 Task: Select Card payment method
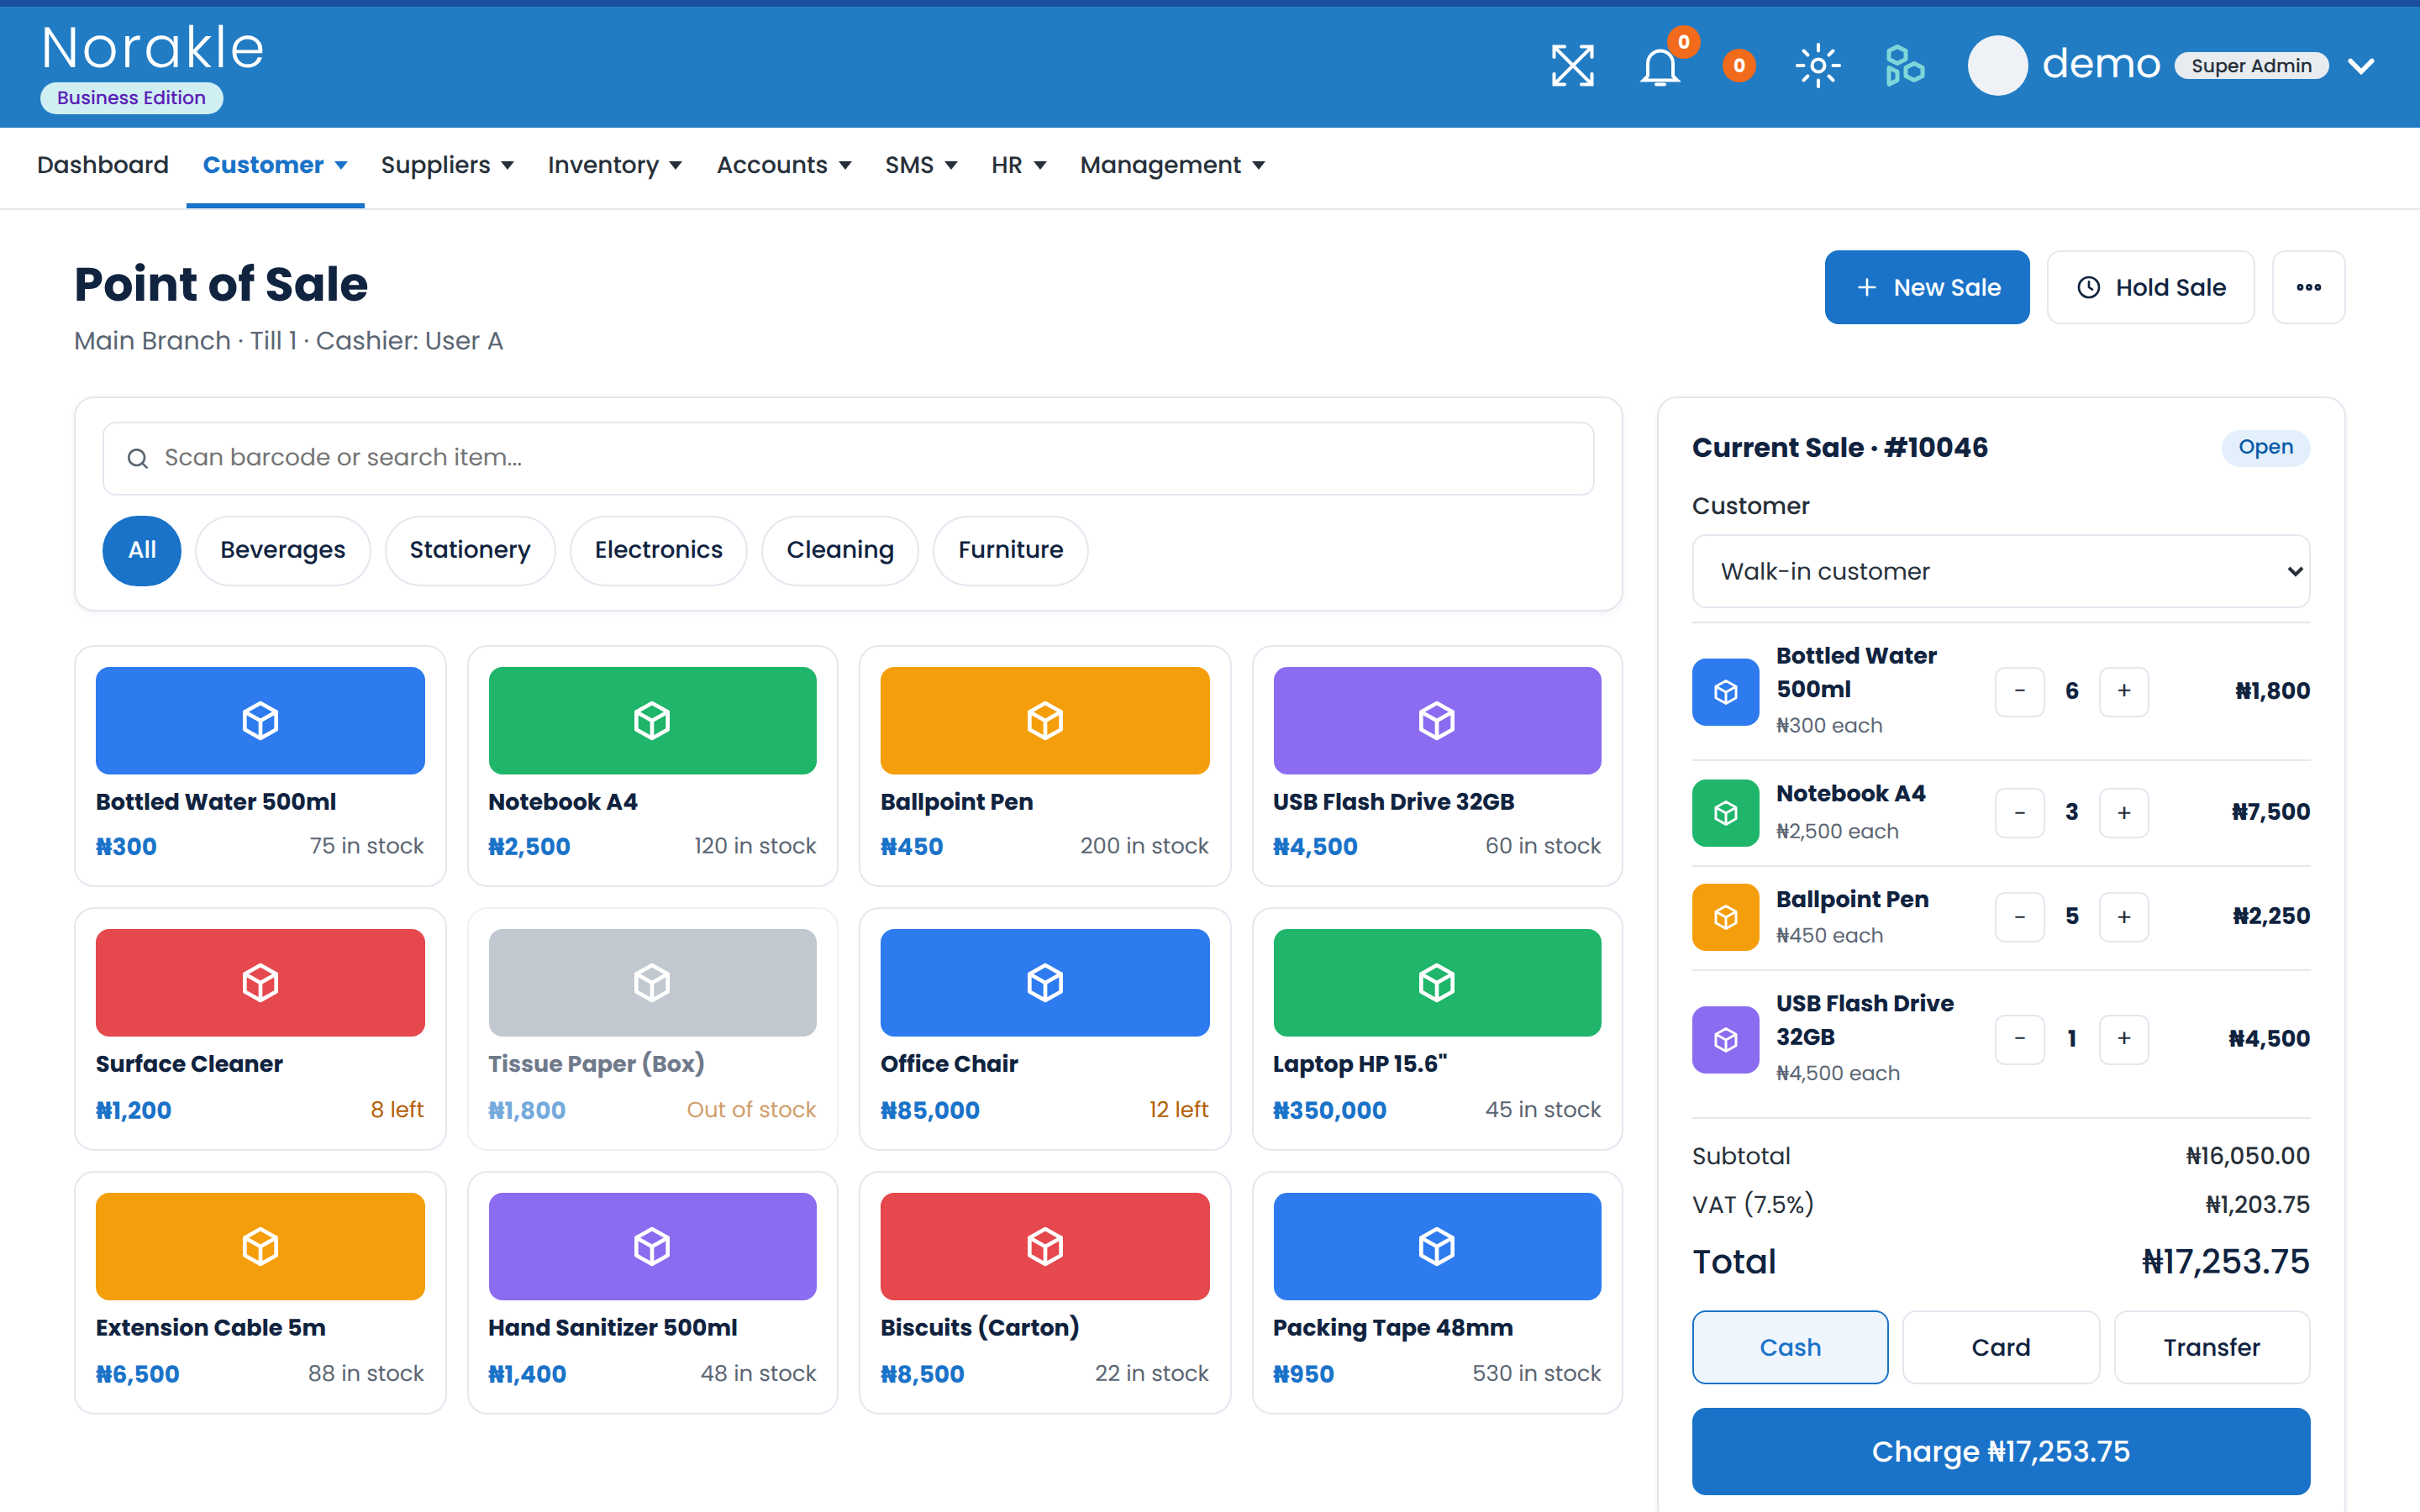coord(2000,1347)
